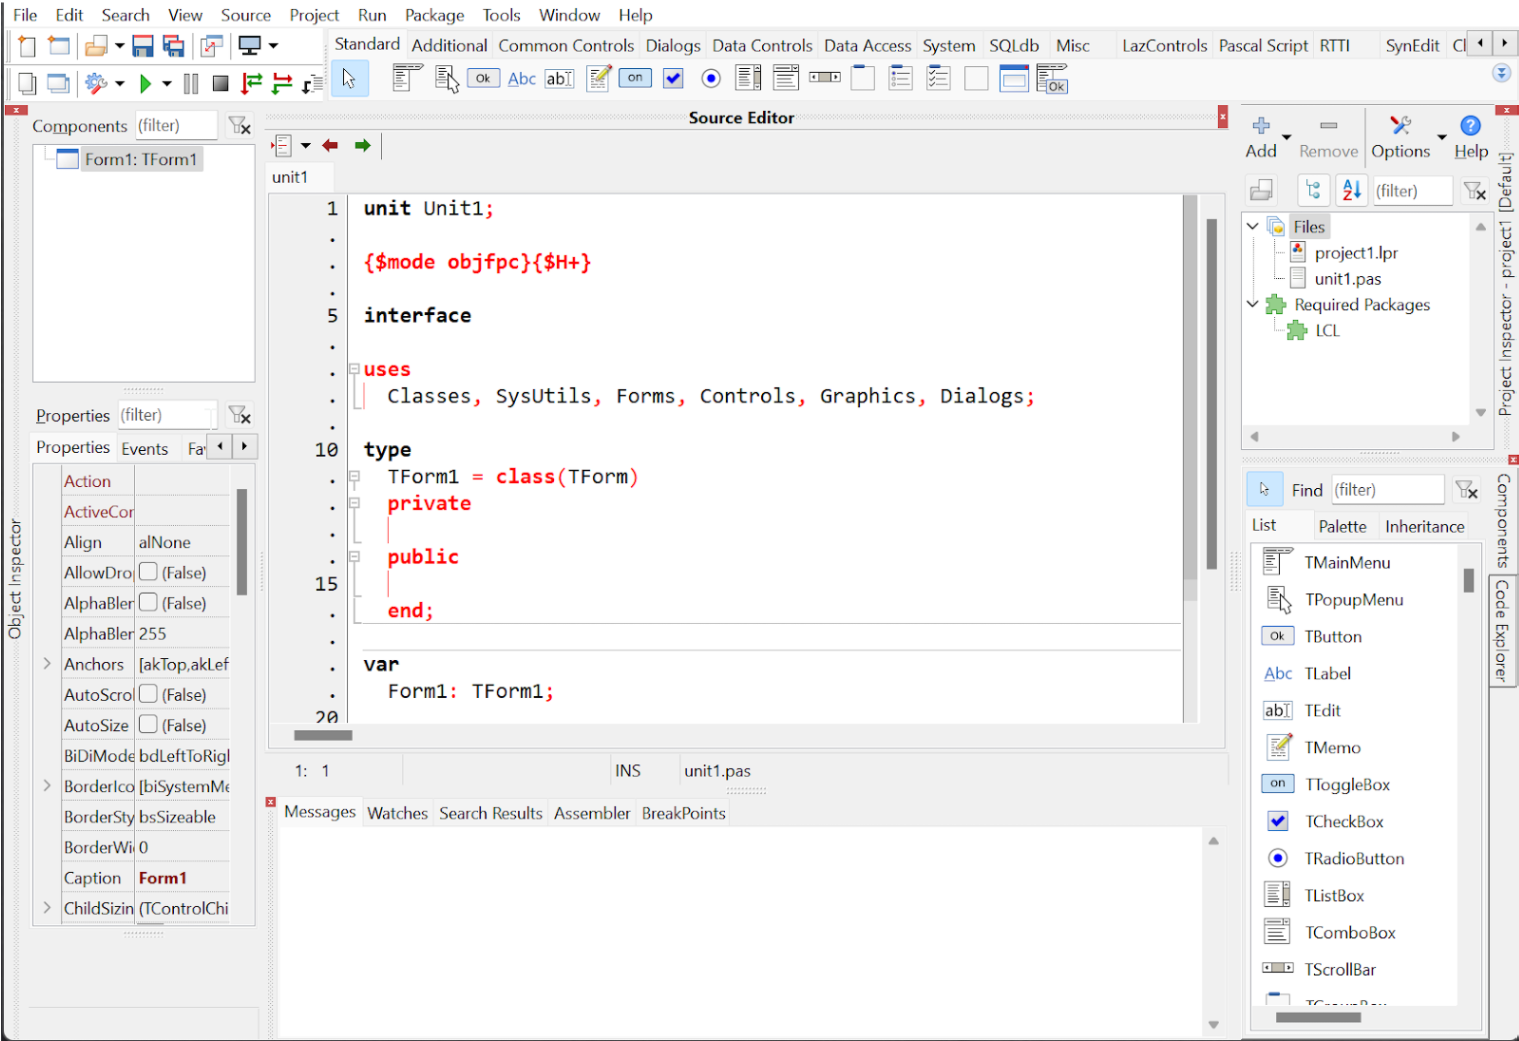Toggle the AllowDropFiles property checkbox

[x=148, y=572]
